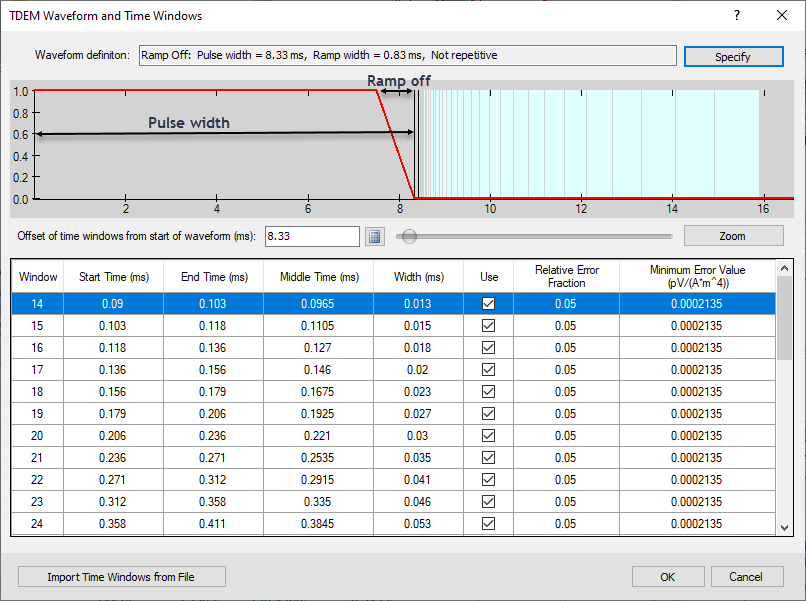Click Import Time Windows from File
This screenshot has width=806, height=601.
tap(122, 577)
